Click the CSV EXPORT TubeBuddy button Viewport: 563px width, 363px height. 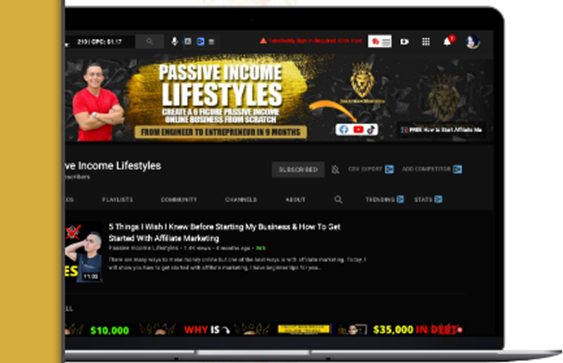coord(371,169)
